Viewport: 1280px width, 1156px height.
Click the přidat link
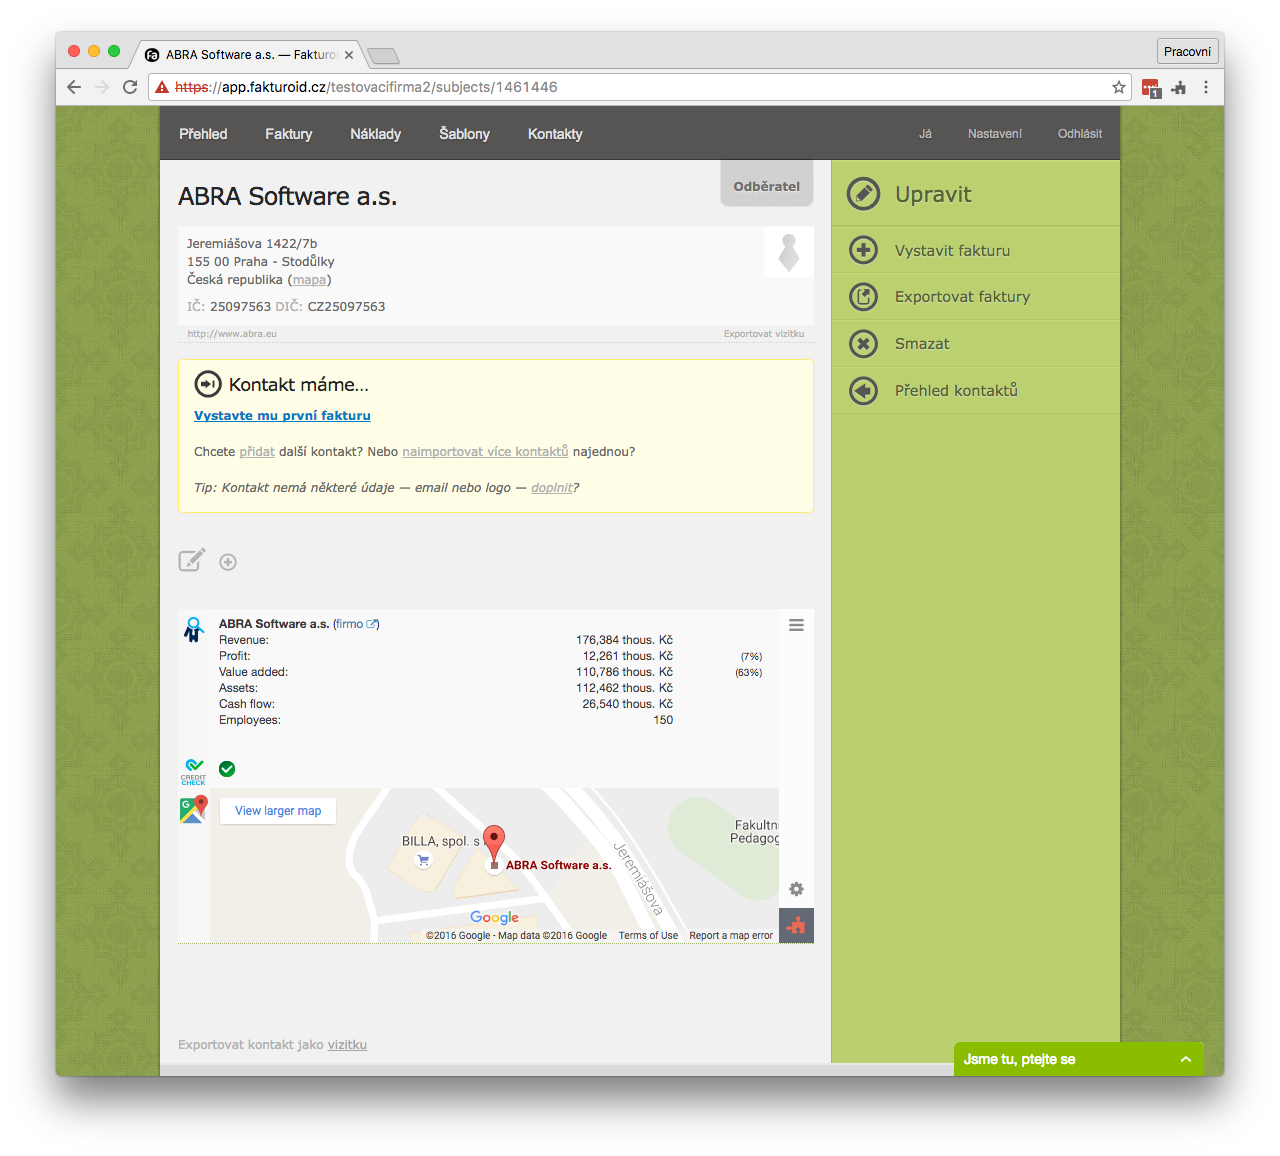point(257,452)
